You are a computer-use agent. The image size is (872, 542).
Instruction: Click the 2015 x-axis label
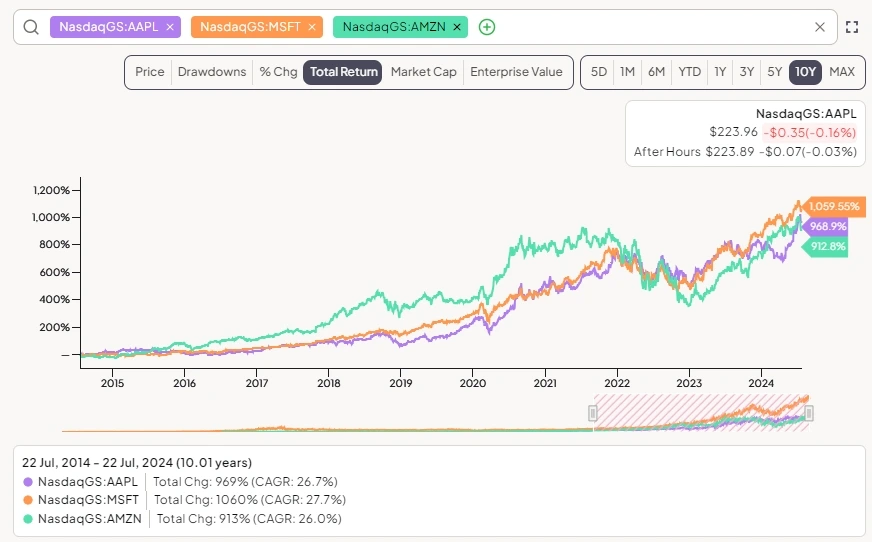point(112,383)
